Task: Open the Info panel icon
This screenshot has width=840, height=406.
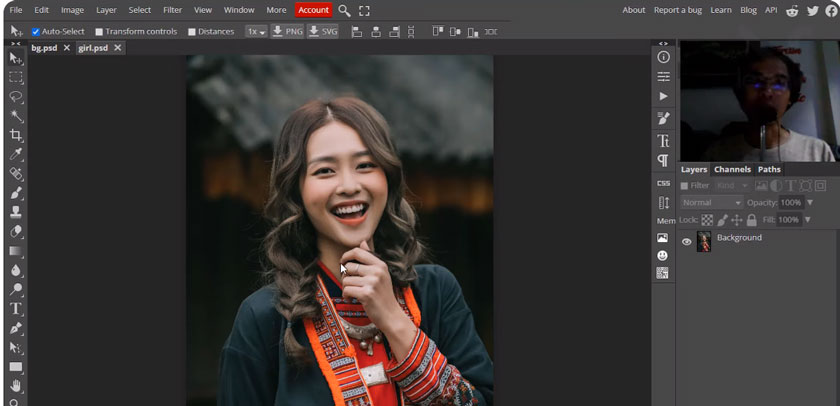Action: 663,57
